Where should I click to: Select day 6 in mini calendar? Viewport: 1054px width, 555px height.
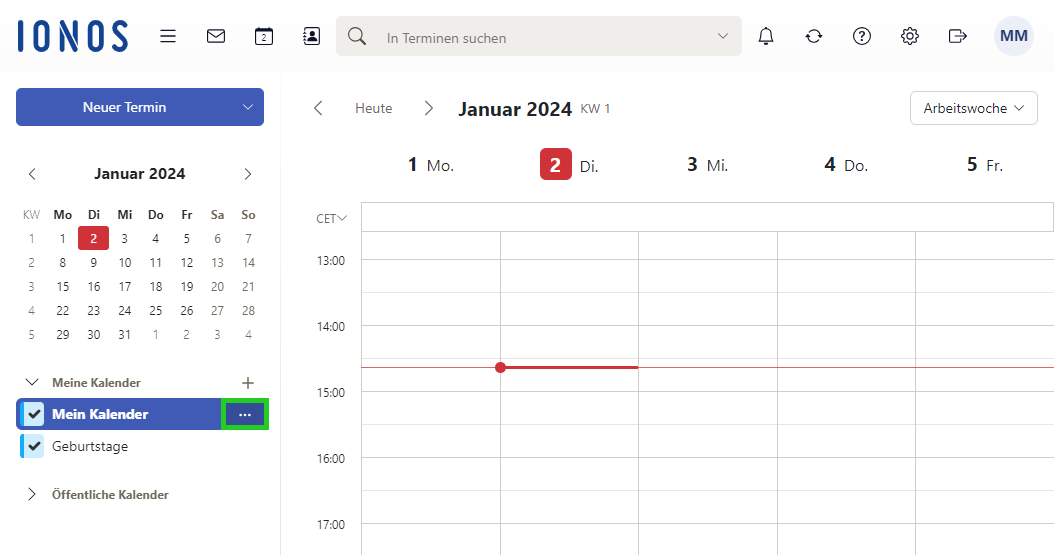(x=217, y=239)
